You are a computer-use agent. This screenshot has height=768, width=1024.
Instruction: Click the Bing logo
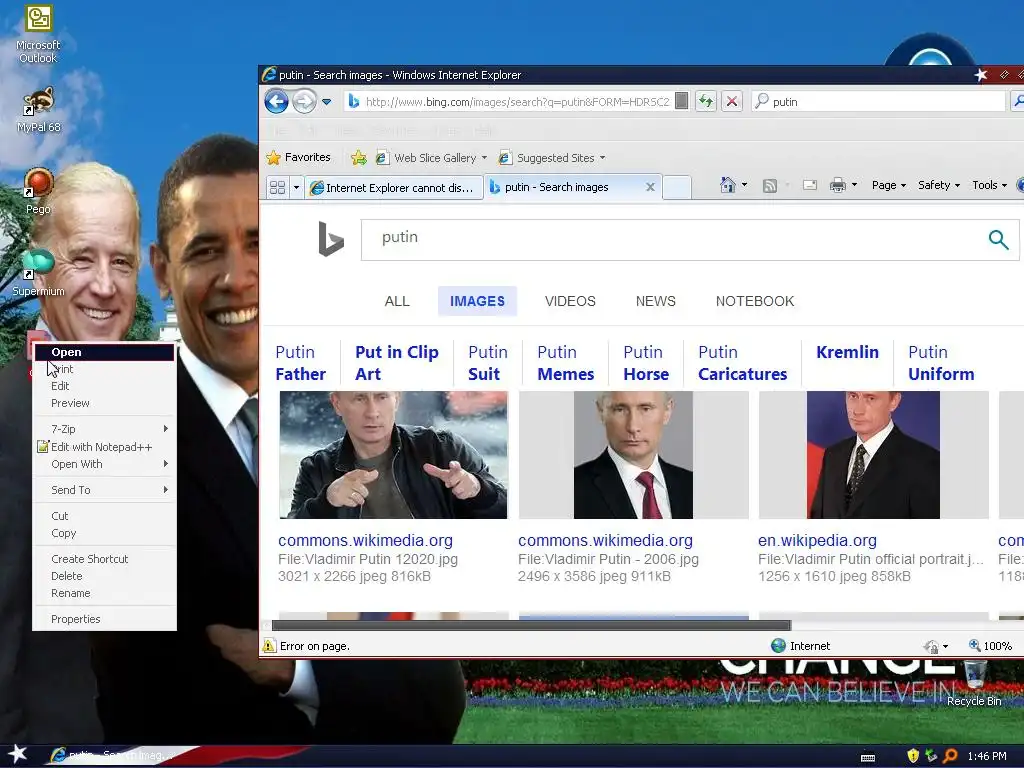330,239
